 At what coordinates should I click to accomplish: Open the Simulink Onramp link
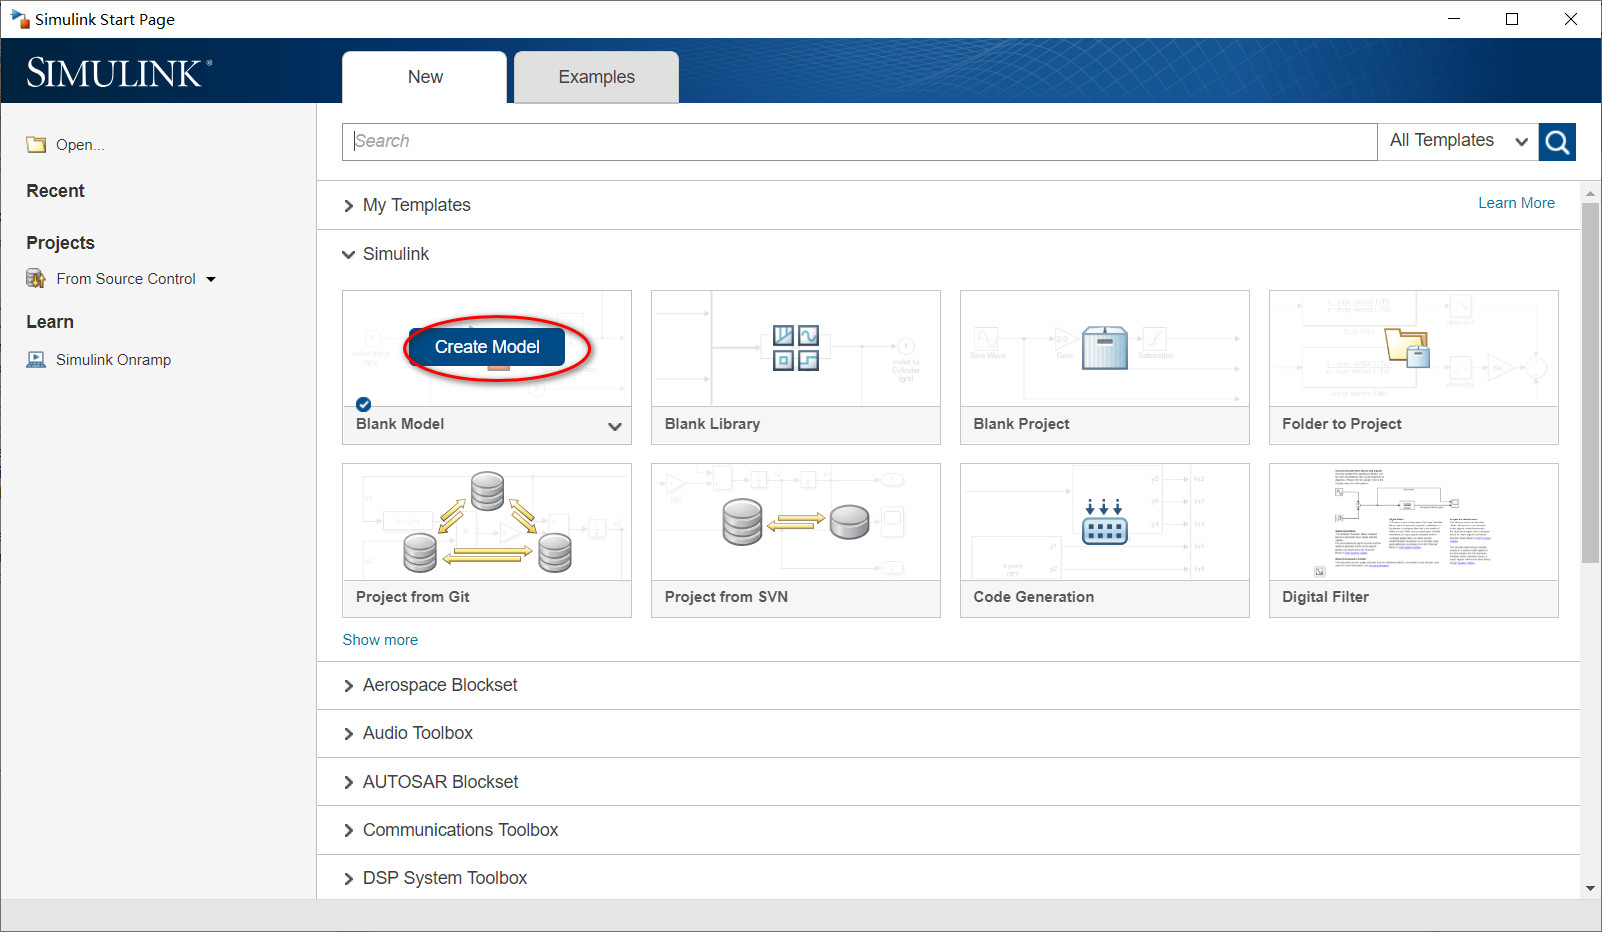(113, 360)
